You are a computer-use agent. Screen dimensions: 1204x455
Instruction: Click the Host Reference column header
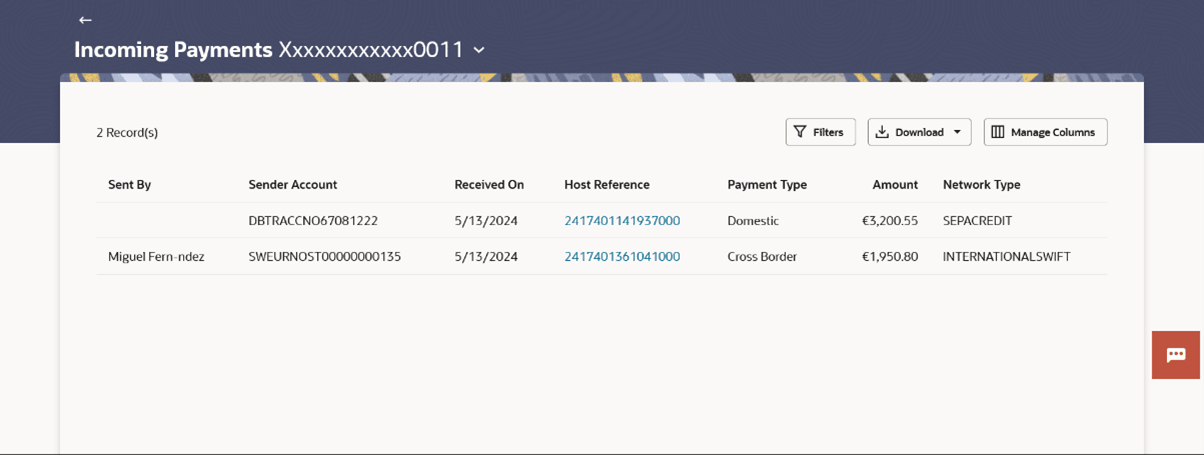click(x=606, y=185)
